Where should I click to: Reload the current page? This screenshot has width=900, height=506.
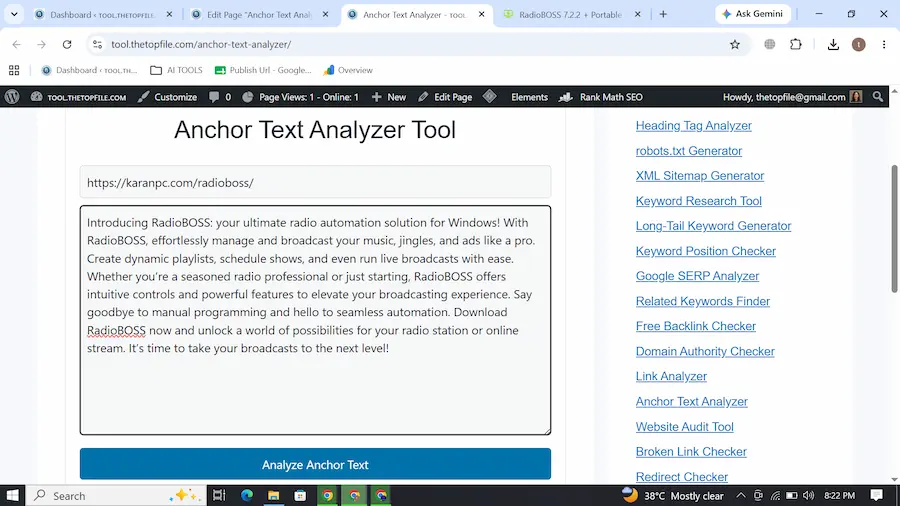tap(67, 44)
